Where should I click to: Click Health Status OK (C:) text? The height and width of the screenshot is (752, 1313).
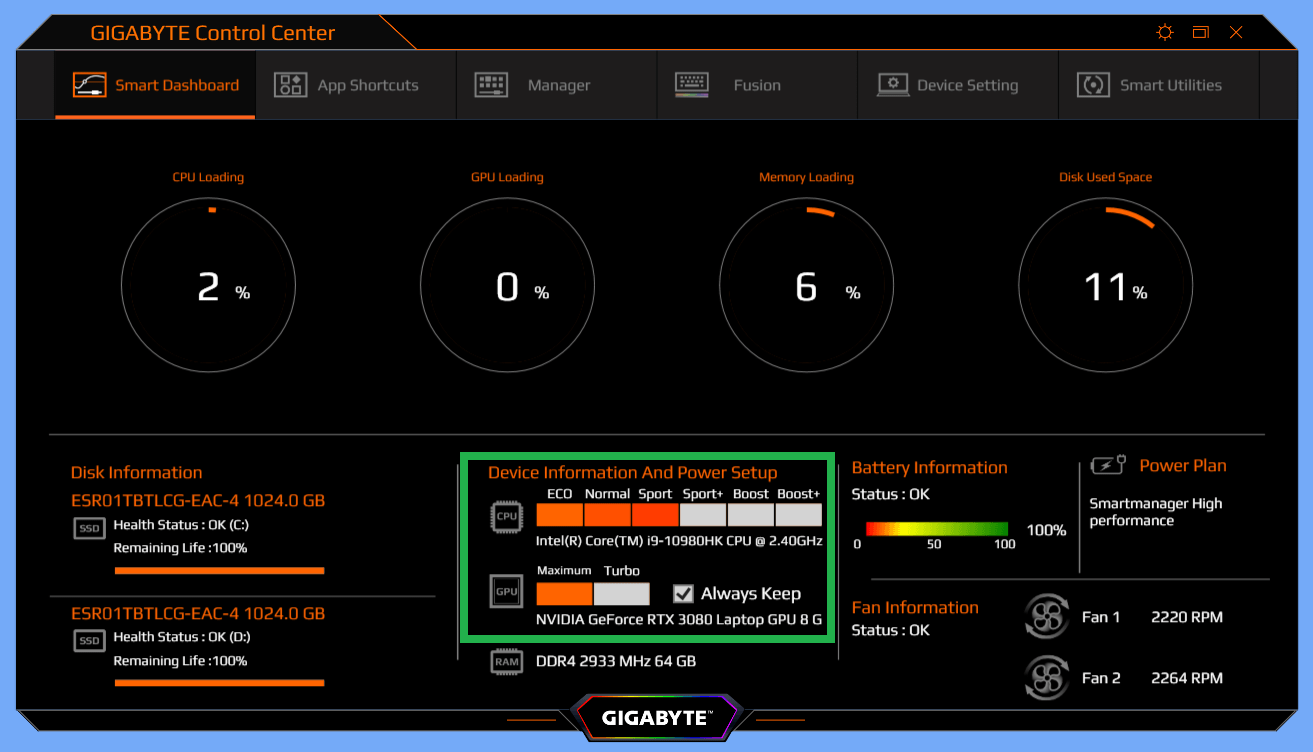[182, 524]
